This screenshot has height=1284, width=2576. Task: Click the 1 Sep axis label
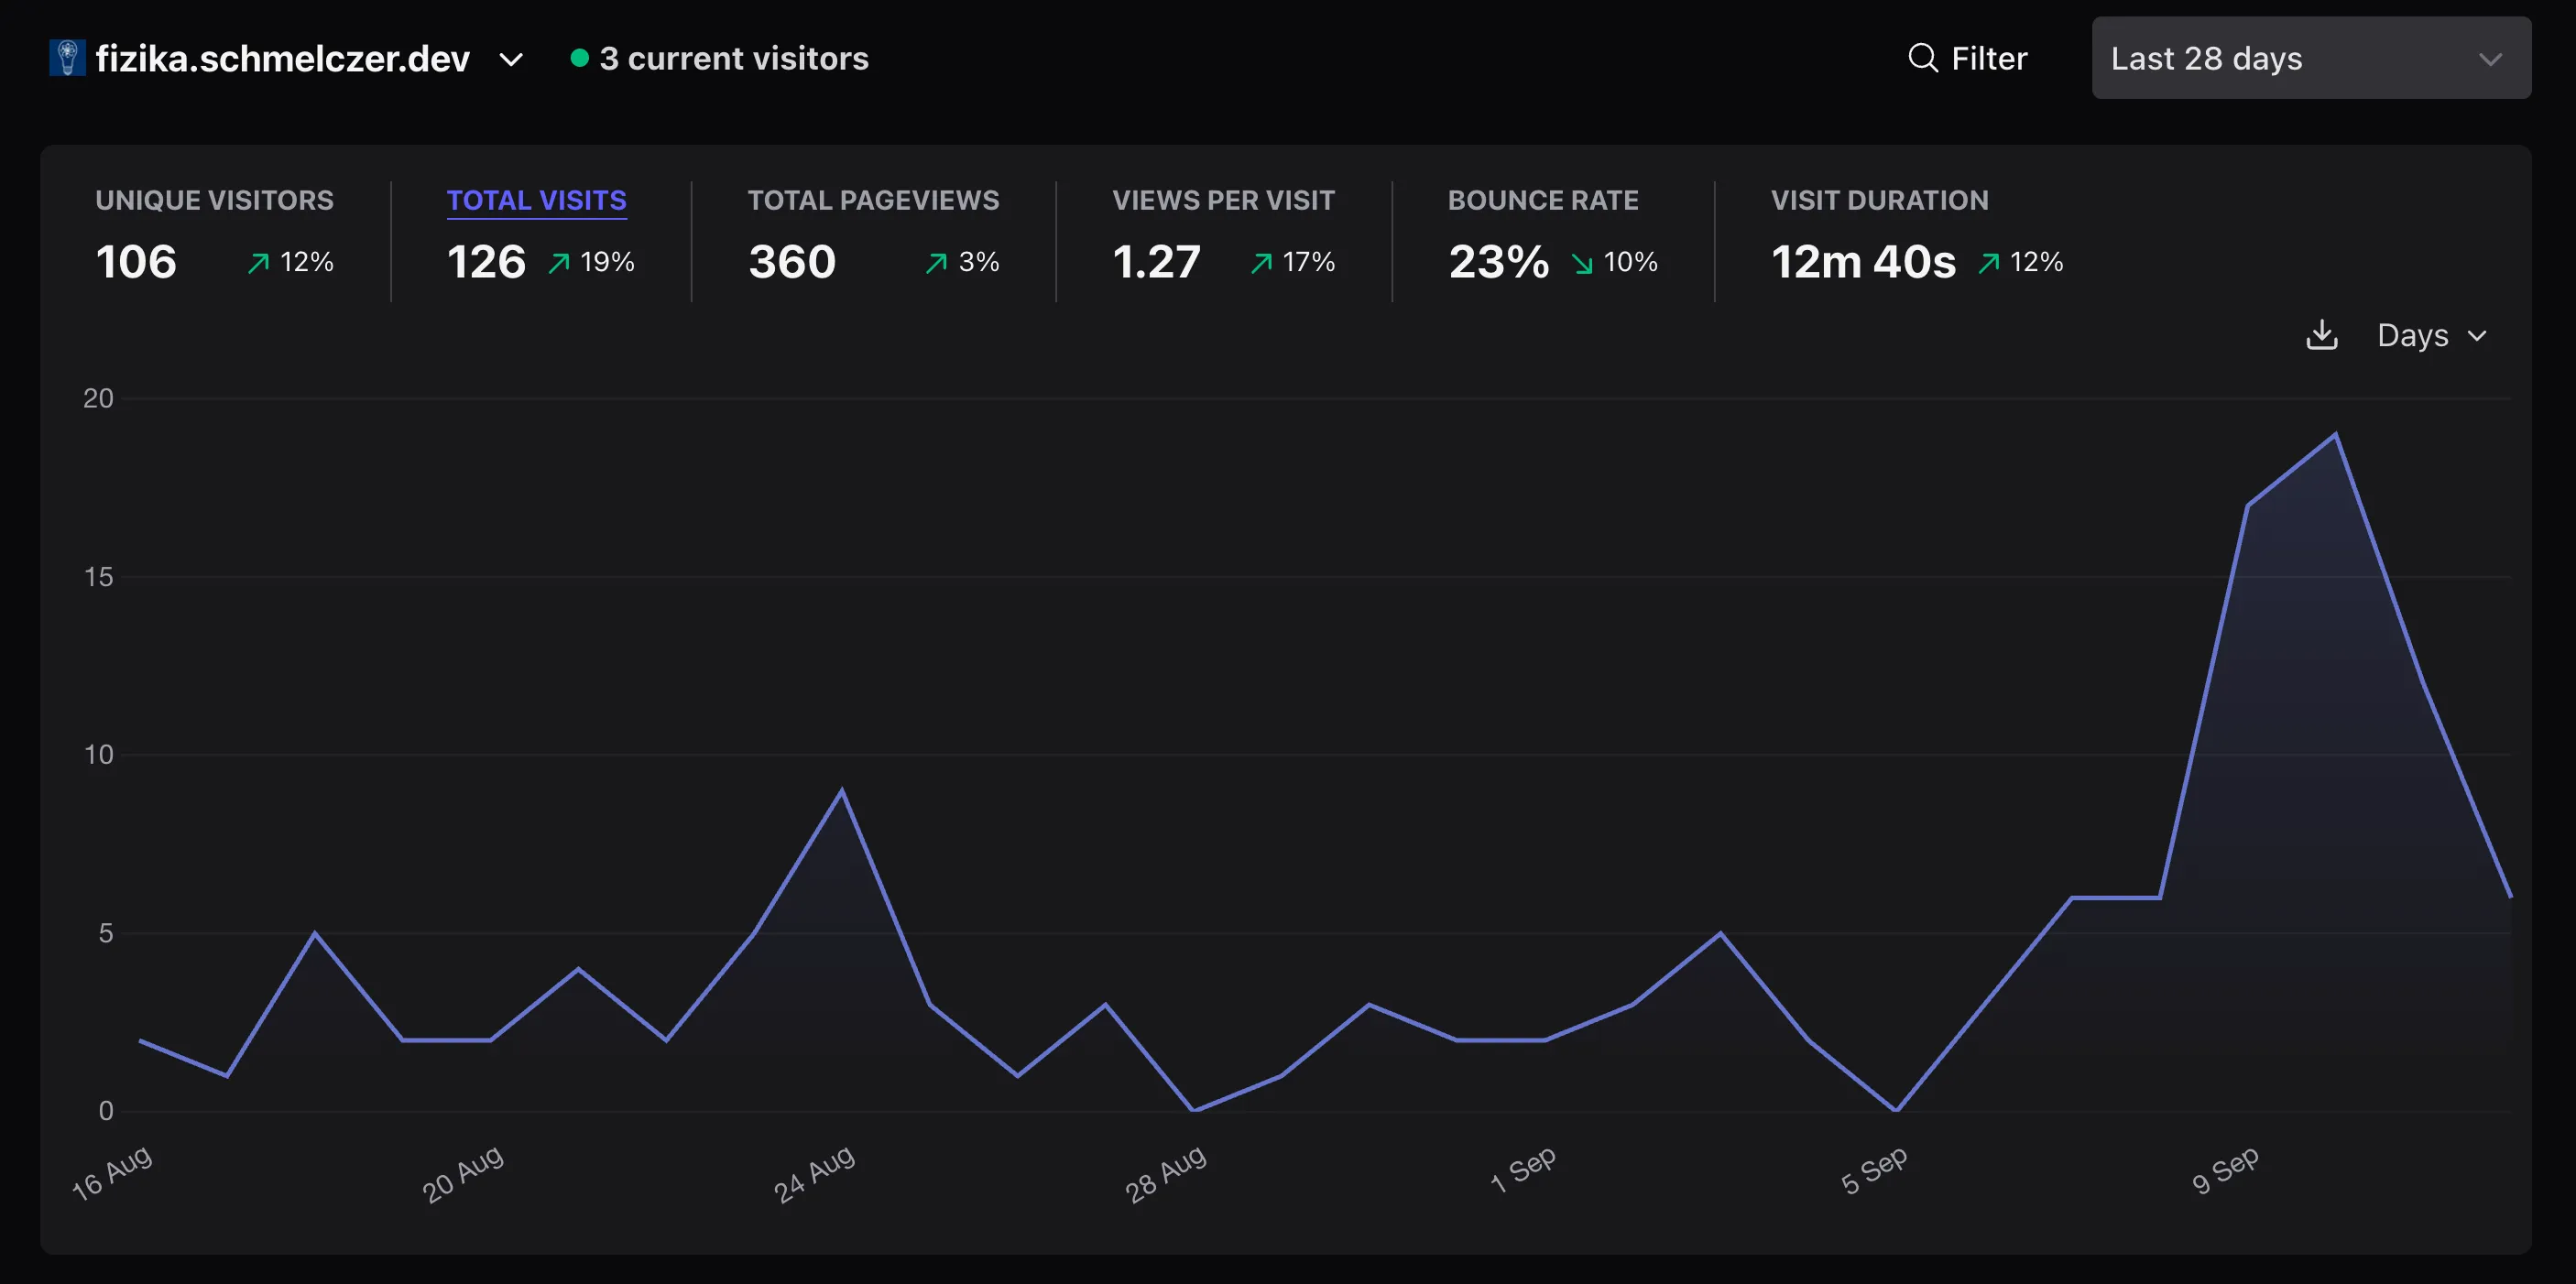[1523, 1169]
